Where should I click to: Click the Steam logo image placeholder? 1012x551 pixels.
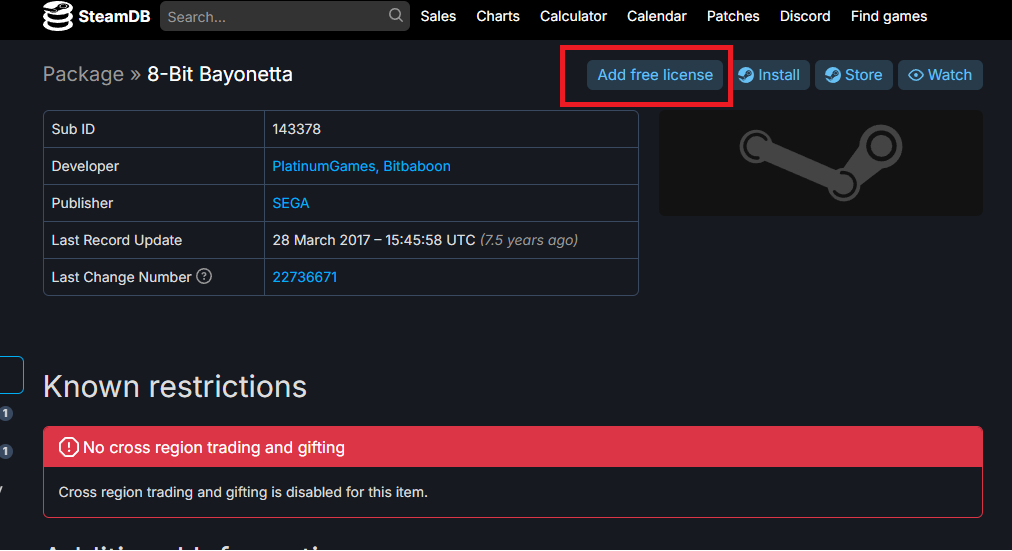point(820,163)
